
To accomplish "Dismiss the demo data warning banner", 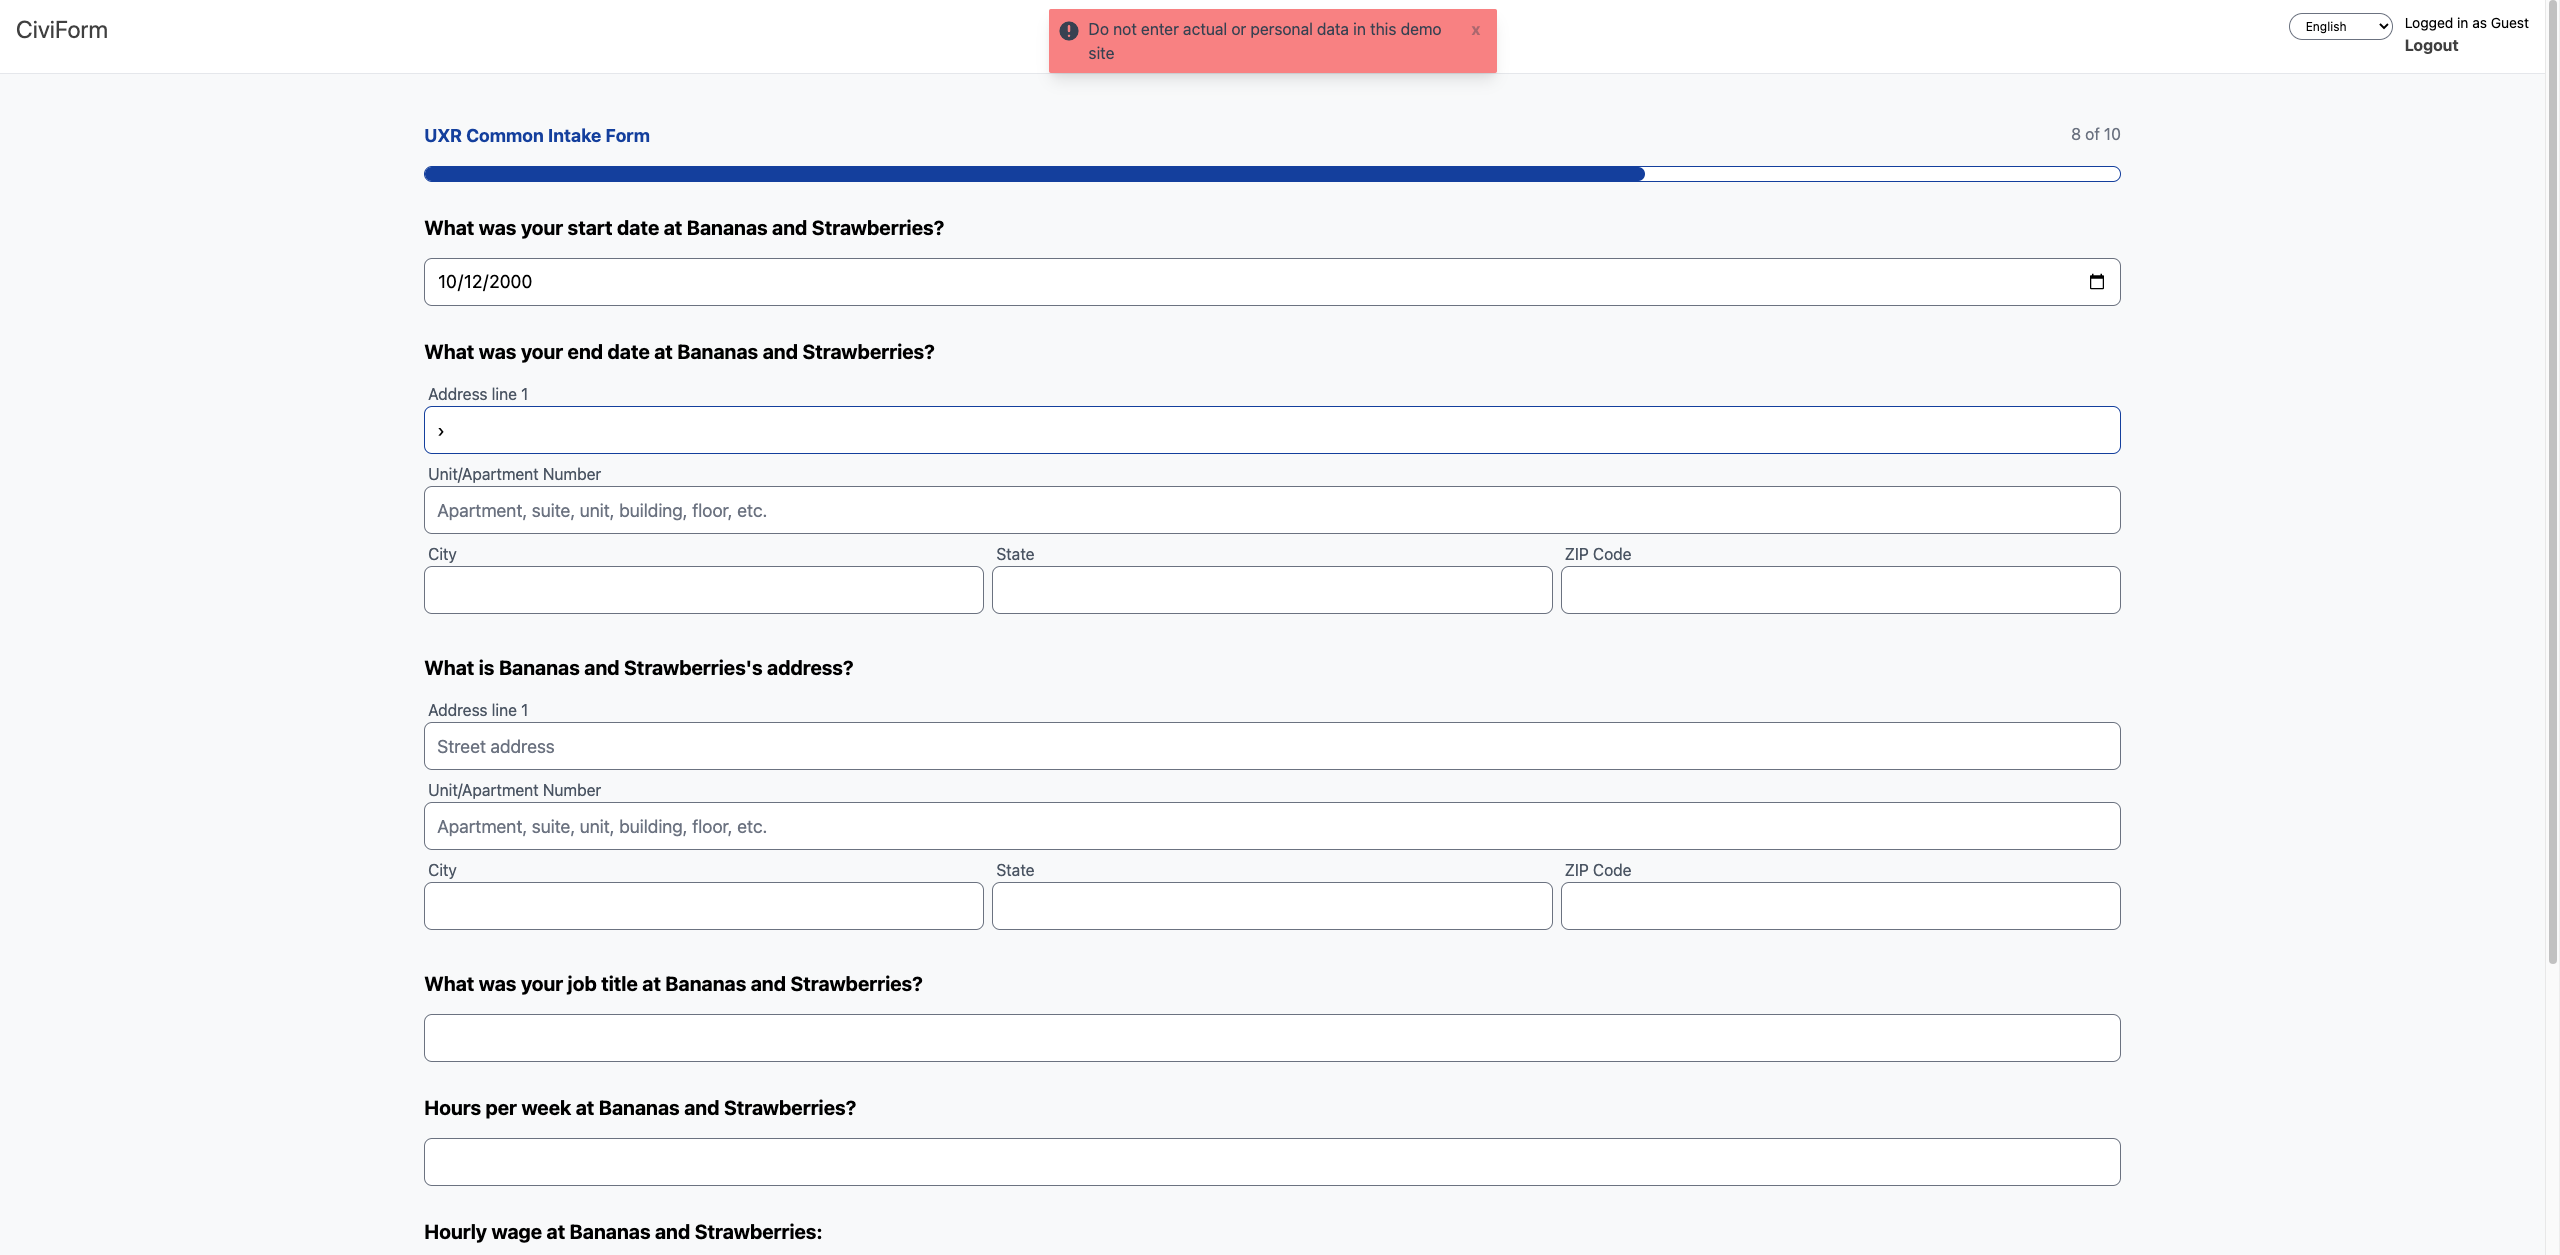I will [x=1475, y=31].
